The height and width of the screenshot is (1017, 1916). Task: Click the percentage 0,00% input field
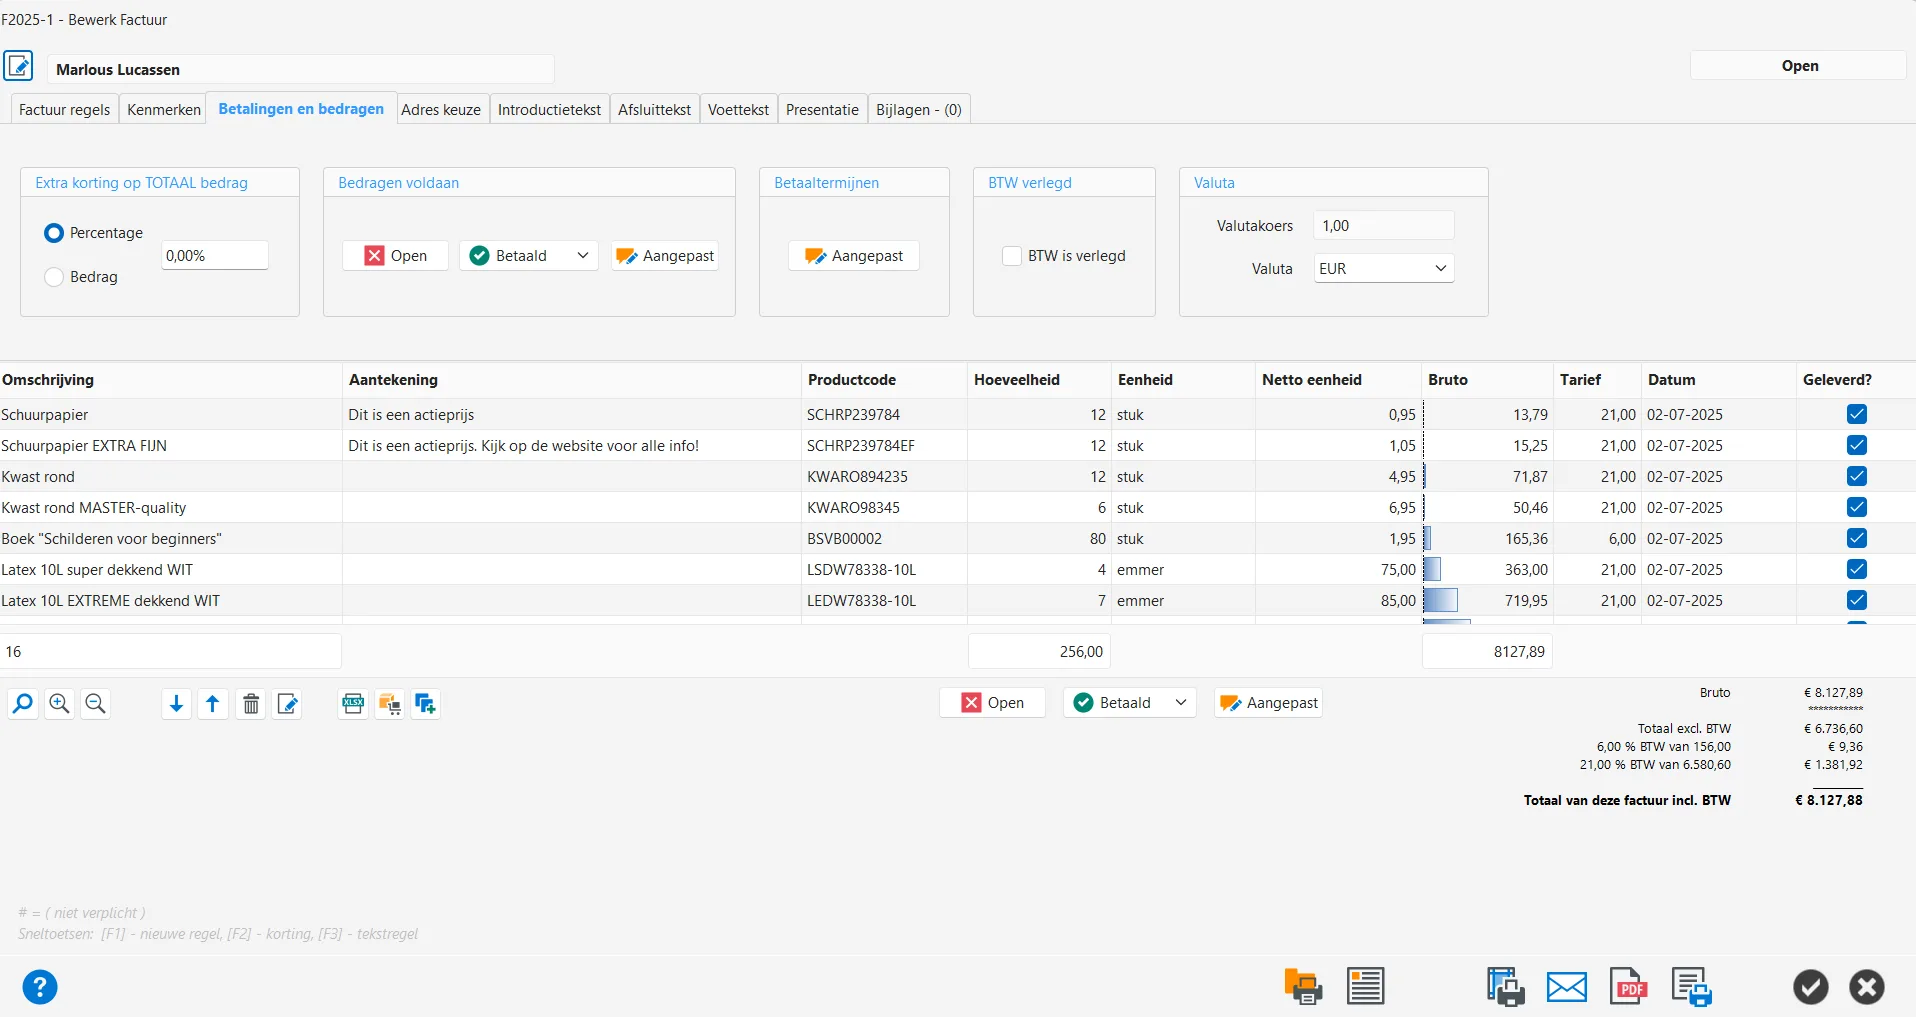[215, 256]
